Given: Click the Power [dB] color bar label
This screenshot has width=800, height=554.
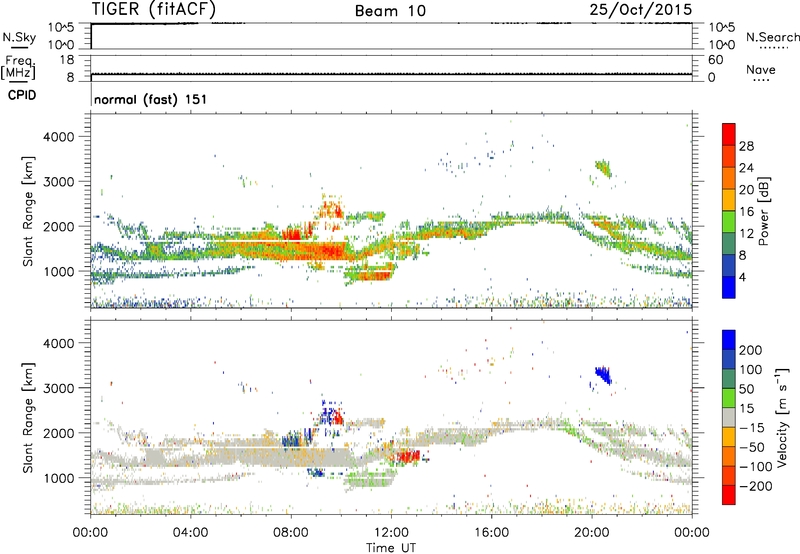Looking at the screenshot, I should point(763,212).
